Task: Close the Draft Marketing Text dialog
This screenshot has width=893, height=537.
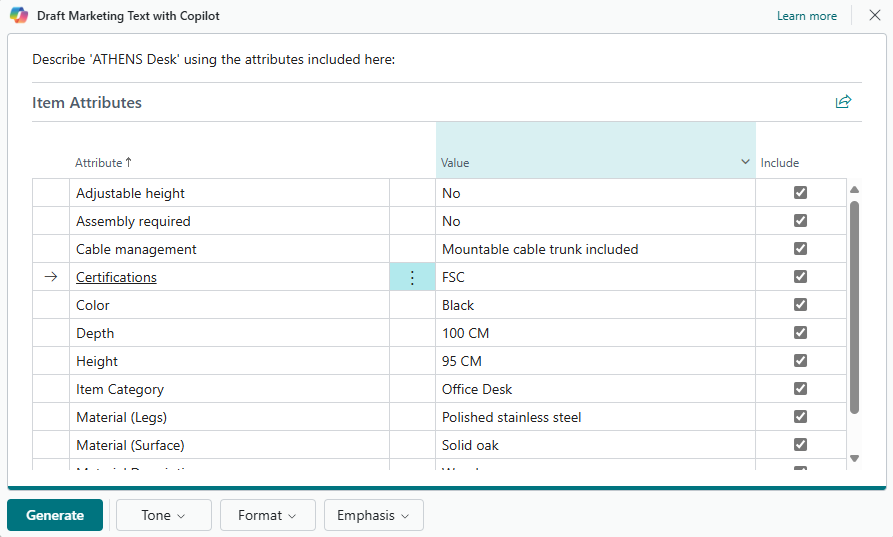Action: [874, 16]
